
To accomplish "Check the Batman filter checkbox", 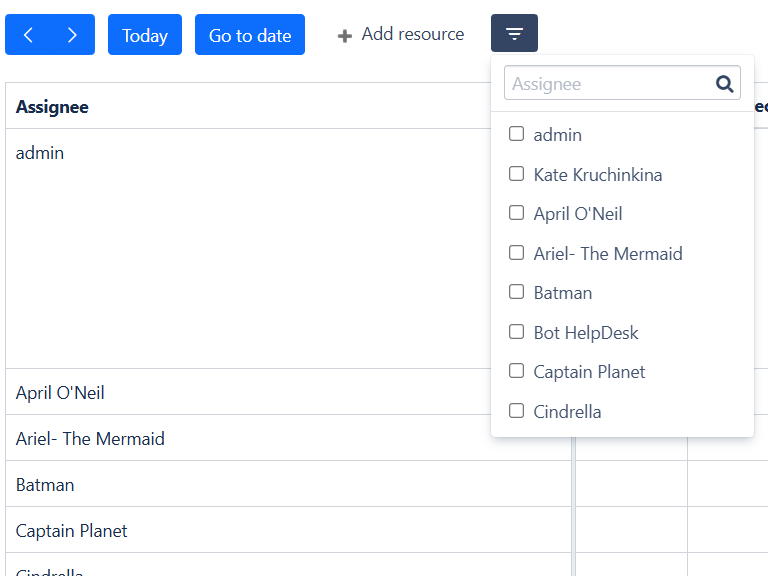I will tap(517, 292).
